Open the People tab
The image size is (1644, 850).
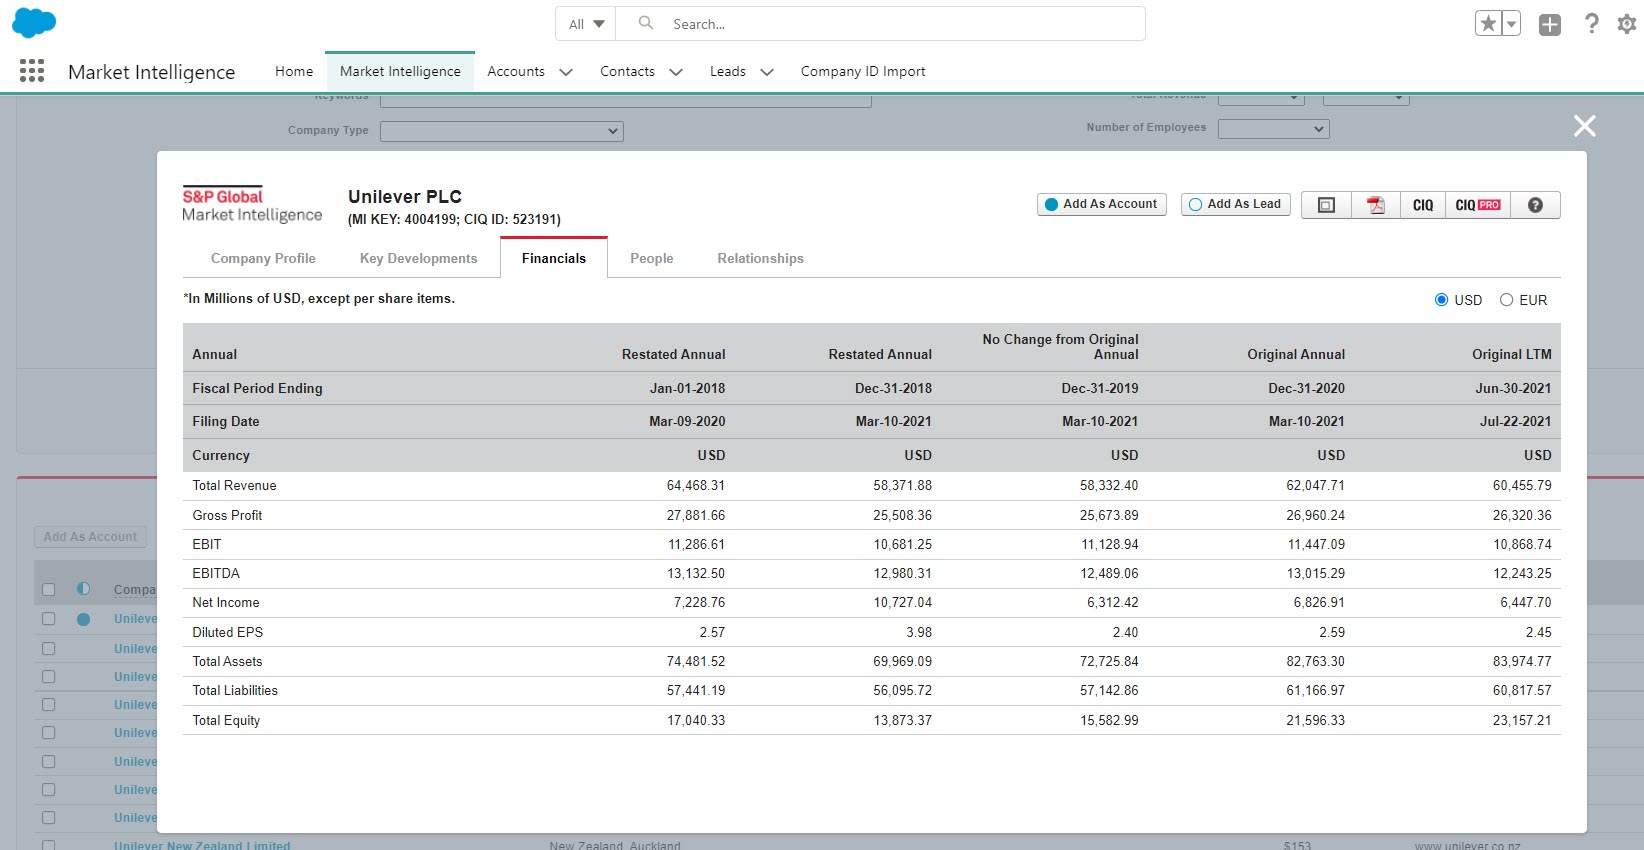click(652, 258)
